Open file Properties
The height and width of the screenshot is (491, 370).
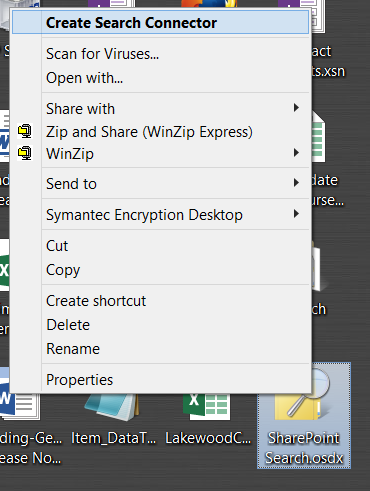160,379
